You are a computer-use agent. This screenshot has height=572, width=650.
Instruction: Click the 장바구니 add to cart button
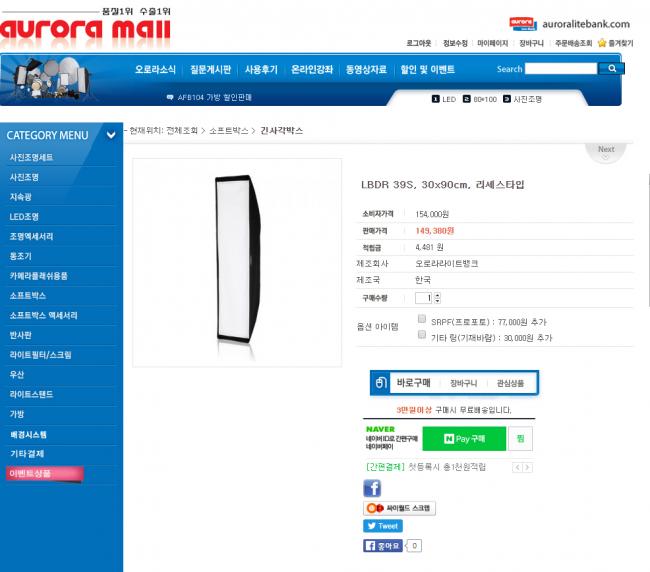(463, 383)
